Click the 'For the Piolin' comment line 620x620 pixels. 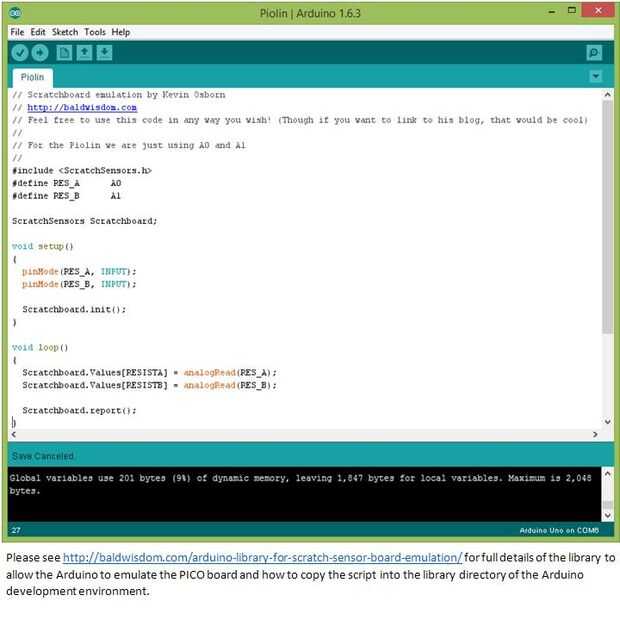pyautogui.click(x=129, y=146)
